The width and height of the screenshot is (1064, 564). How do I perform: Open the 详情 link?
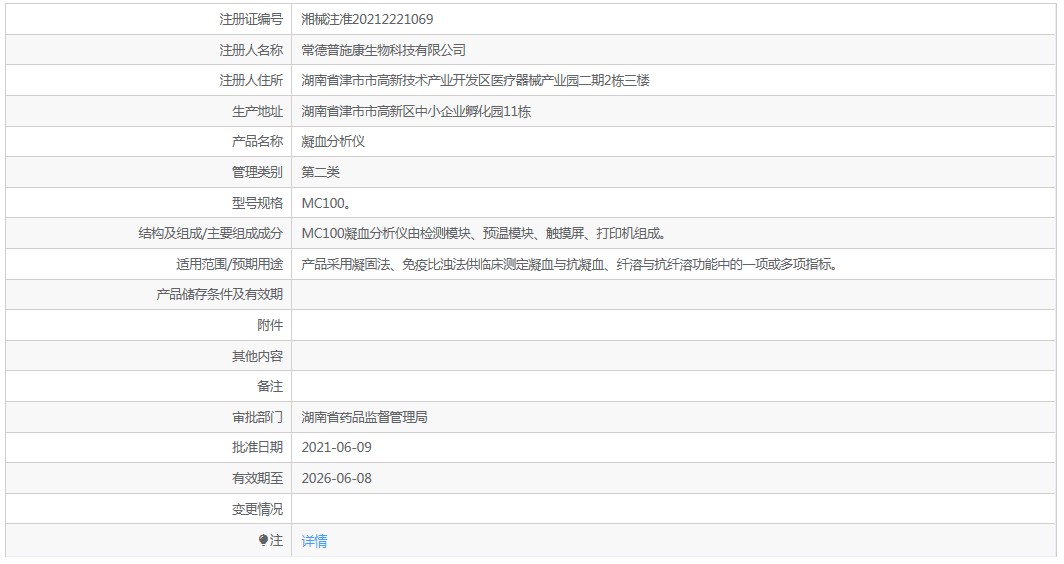314,541
